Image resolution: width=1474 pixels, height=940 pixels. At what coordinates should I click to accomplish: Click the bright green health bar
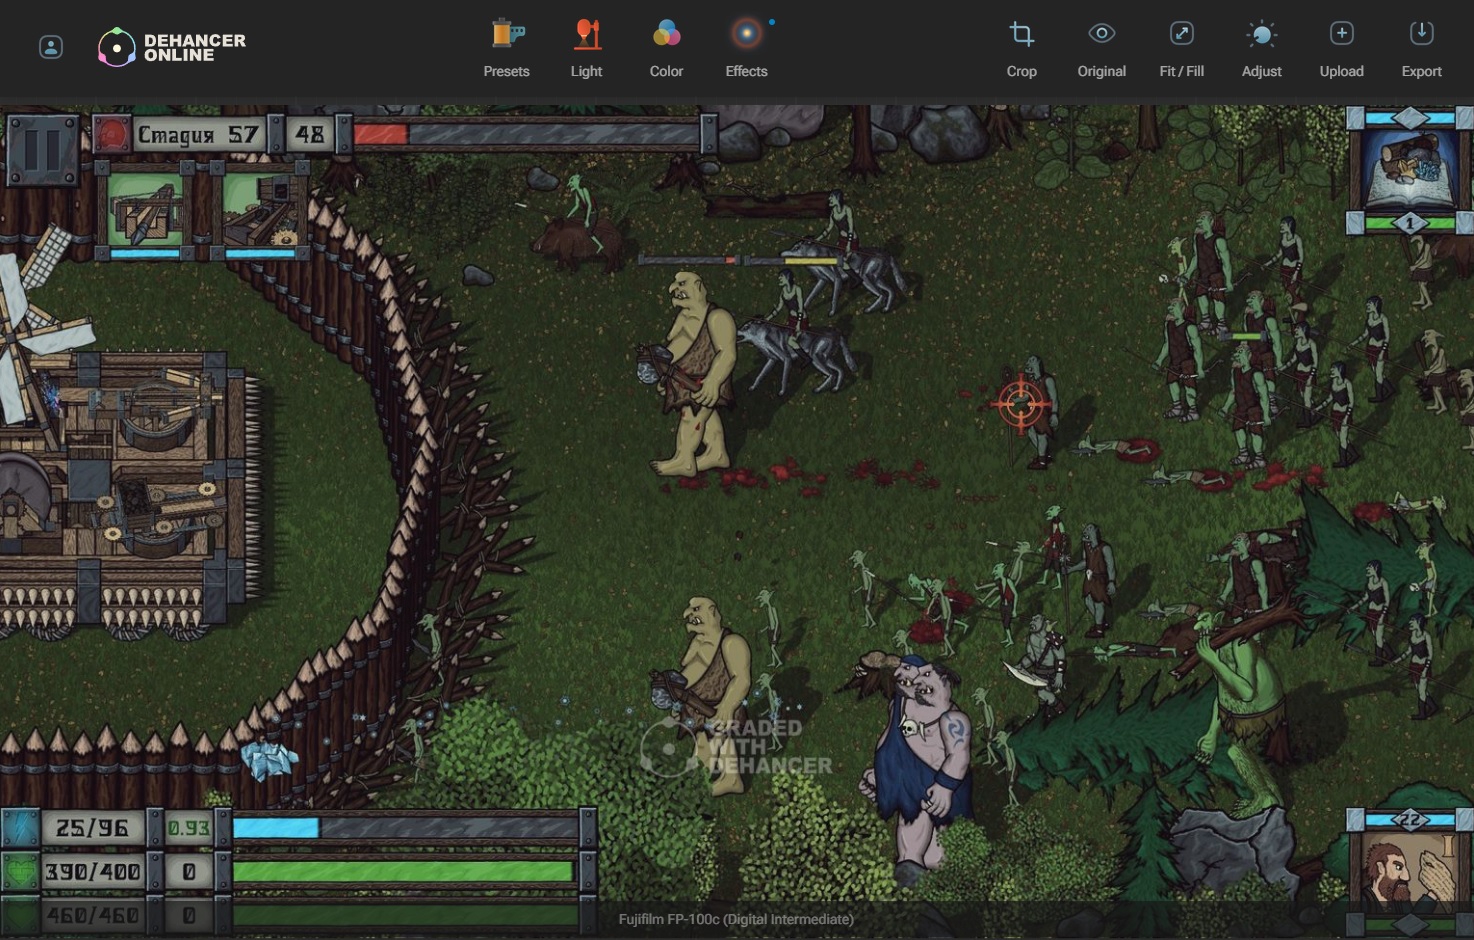(x=406, y=872)
